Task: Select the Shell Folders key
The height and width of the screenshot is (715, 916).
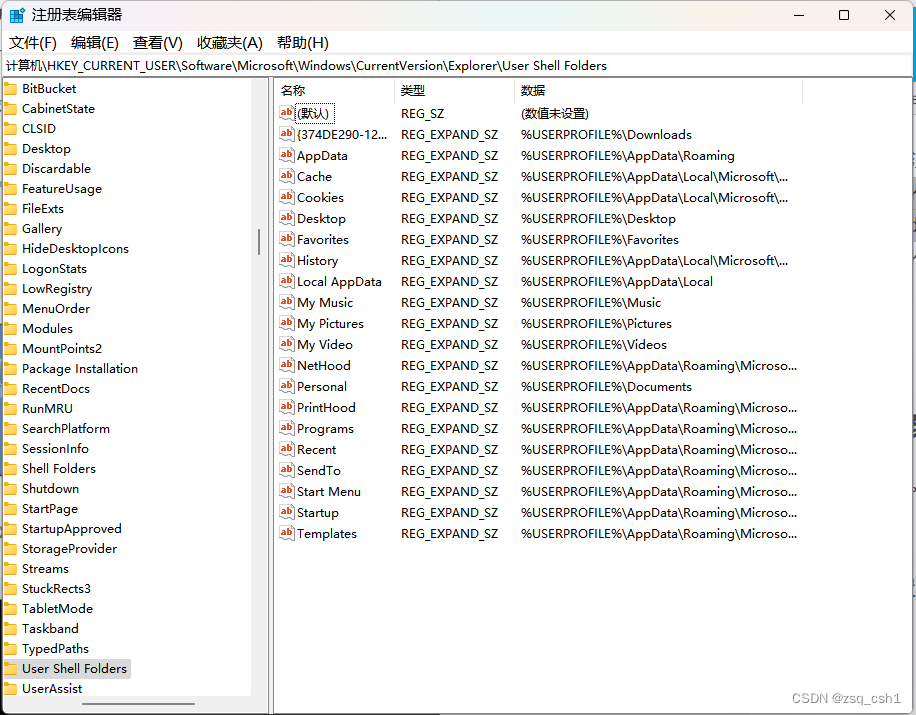Action: 59,468
